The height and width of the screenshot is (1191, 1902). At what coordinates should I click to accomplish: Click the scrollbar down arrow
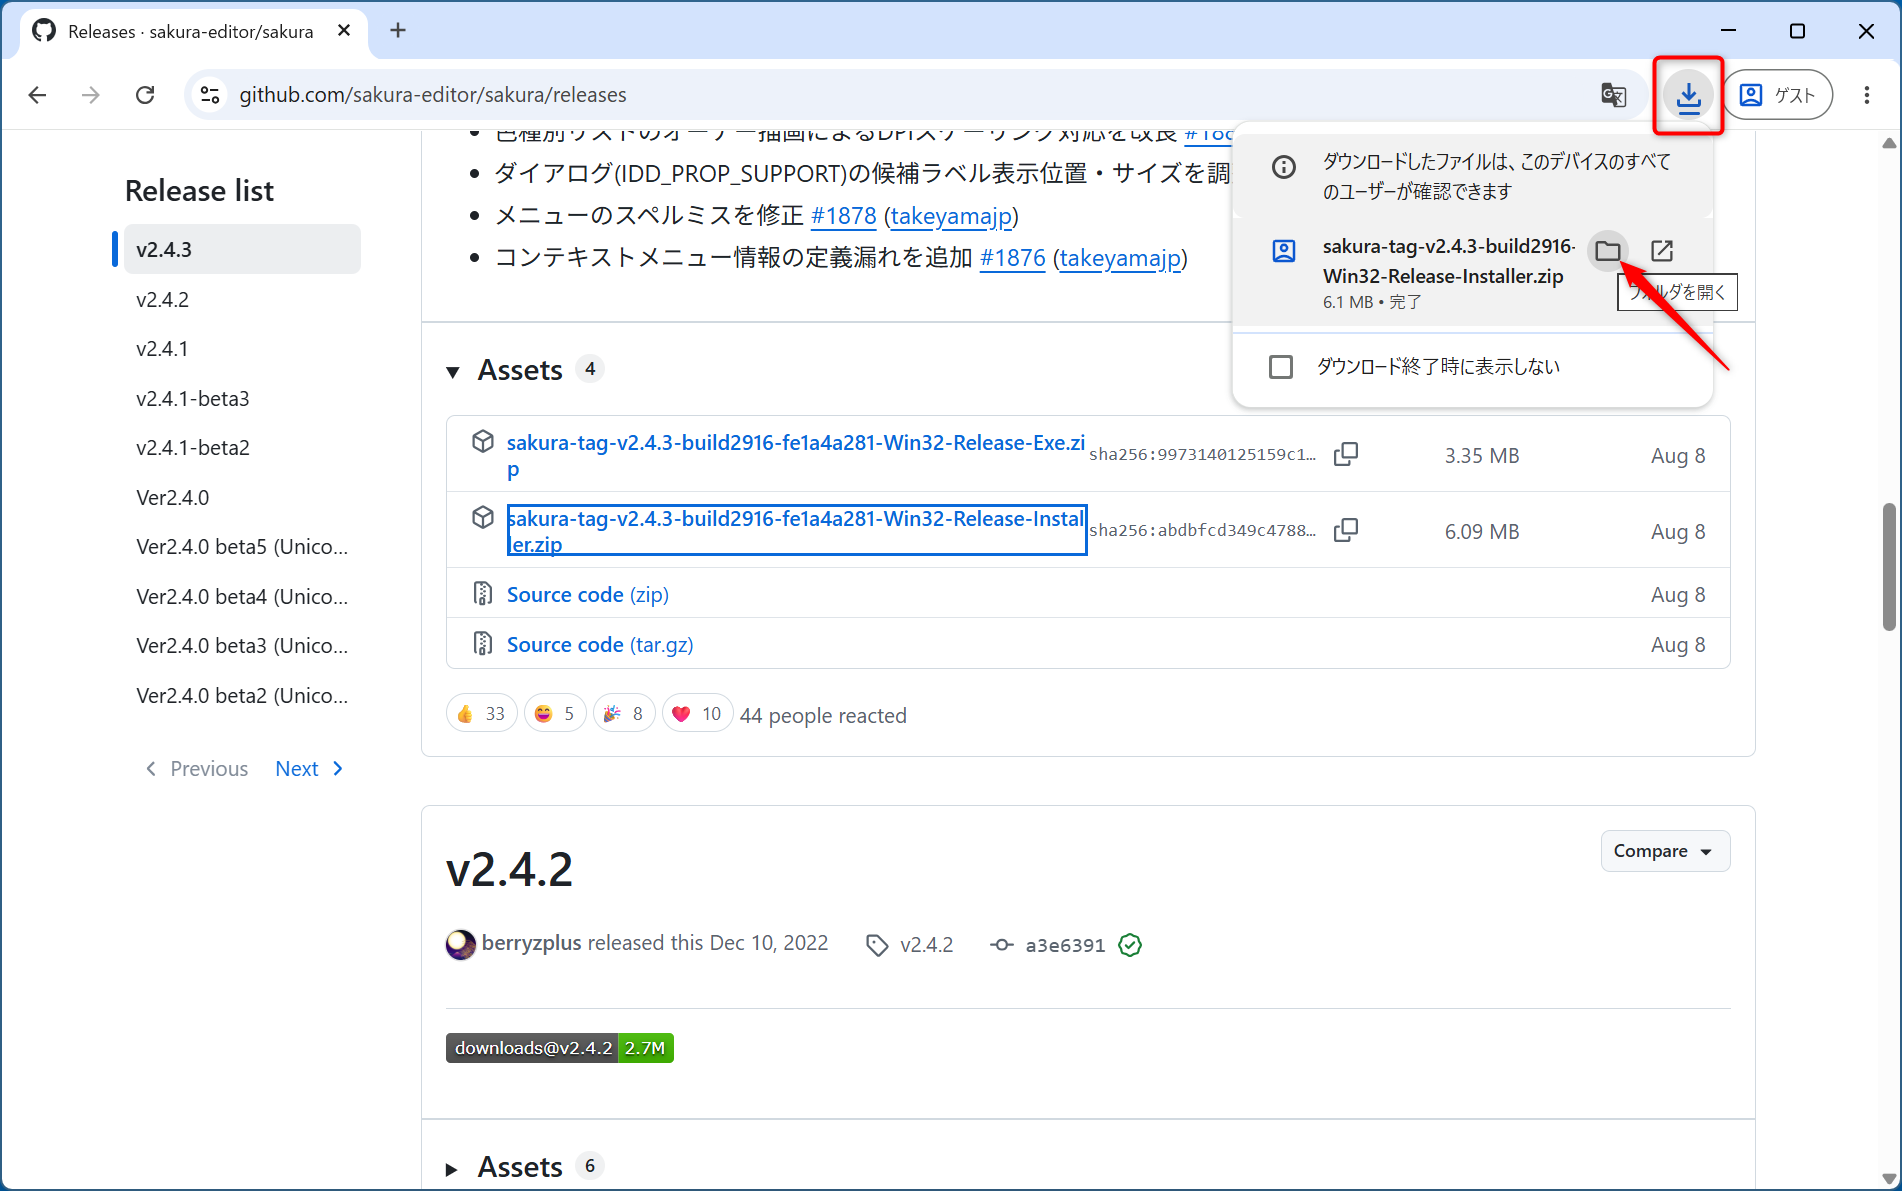[1889, 1178]
